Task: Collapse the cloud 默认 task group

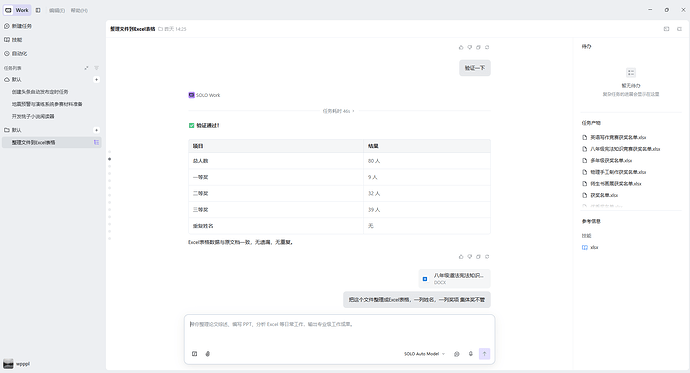Action: pos(13,80)
